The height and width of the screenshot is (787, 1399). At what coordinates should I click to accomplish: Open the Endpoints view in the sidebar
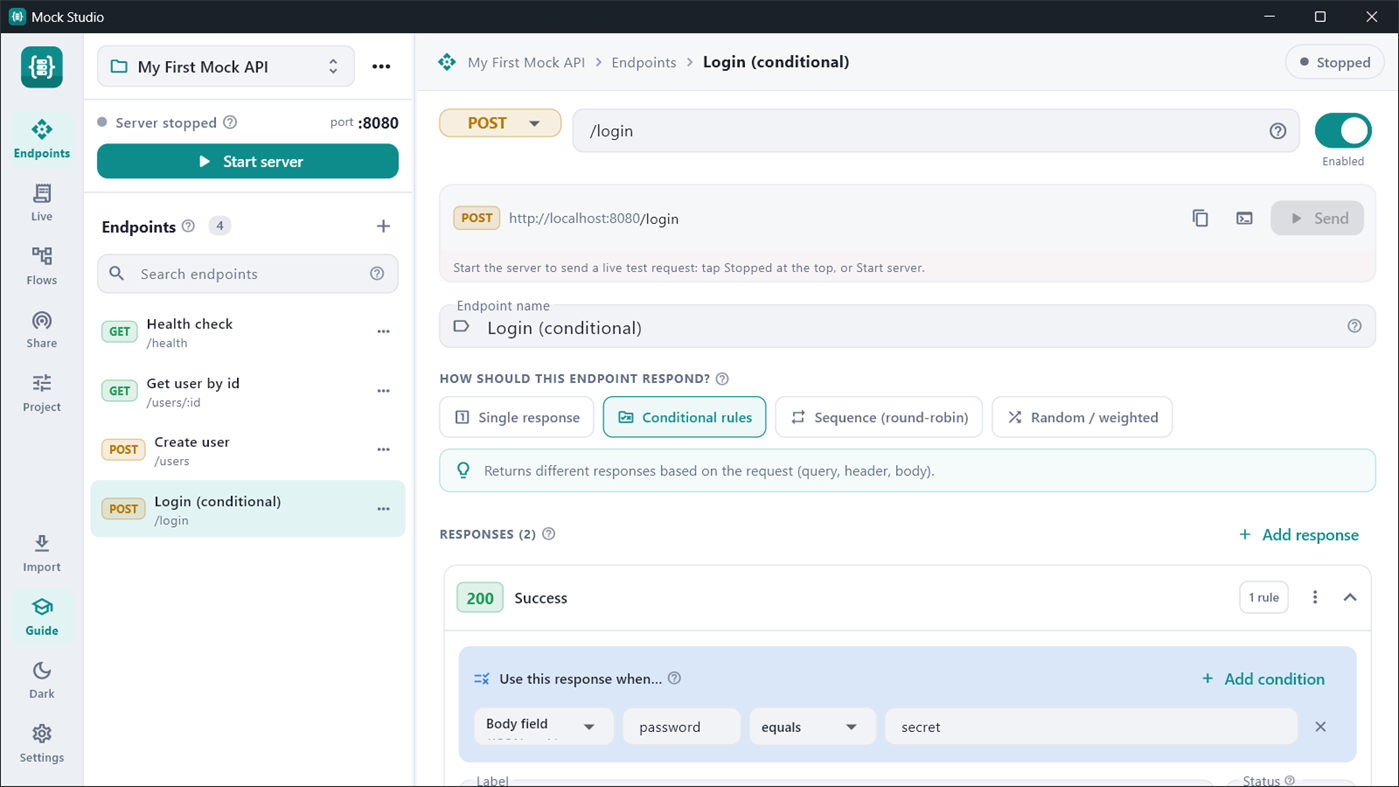pyautogui.click(x=42, y=138)
